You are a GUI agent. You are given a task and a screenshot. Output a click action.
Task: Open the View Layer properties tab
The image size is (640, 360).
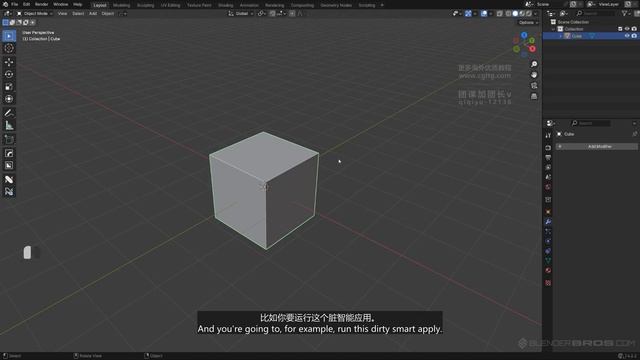coord(548,167)
